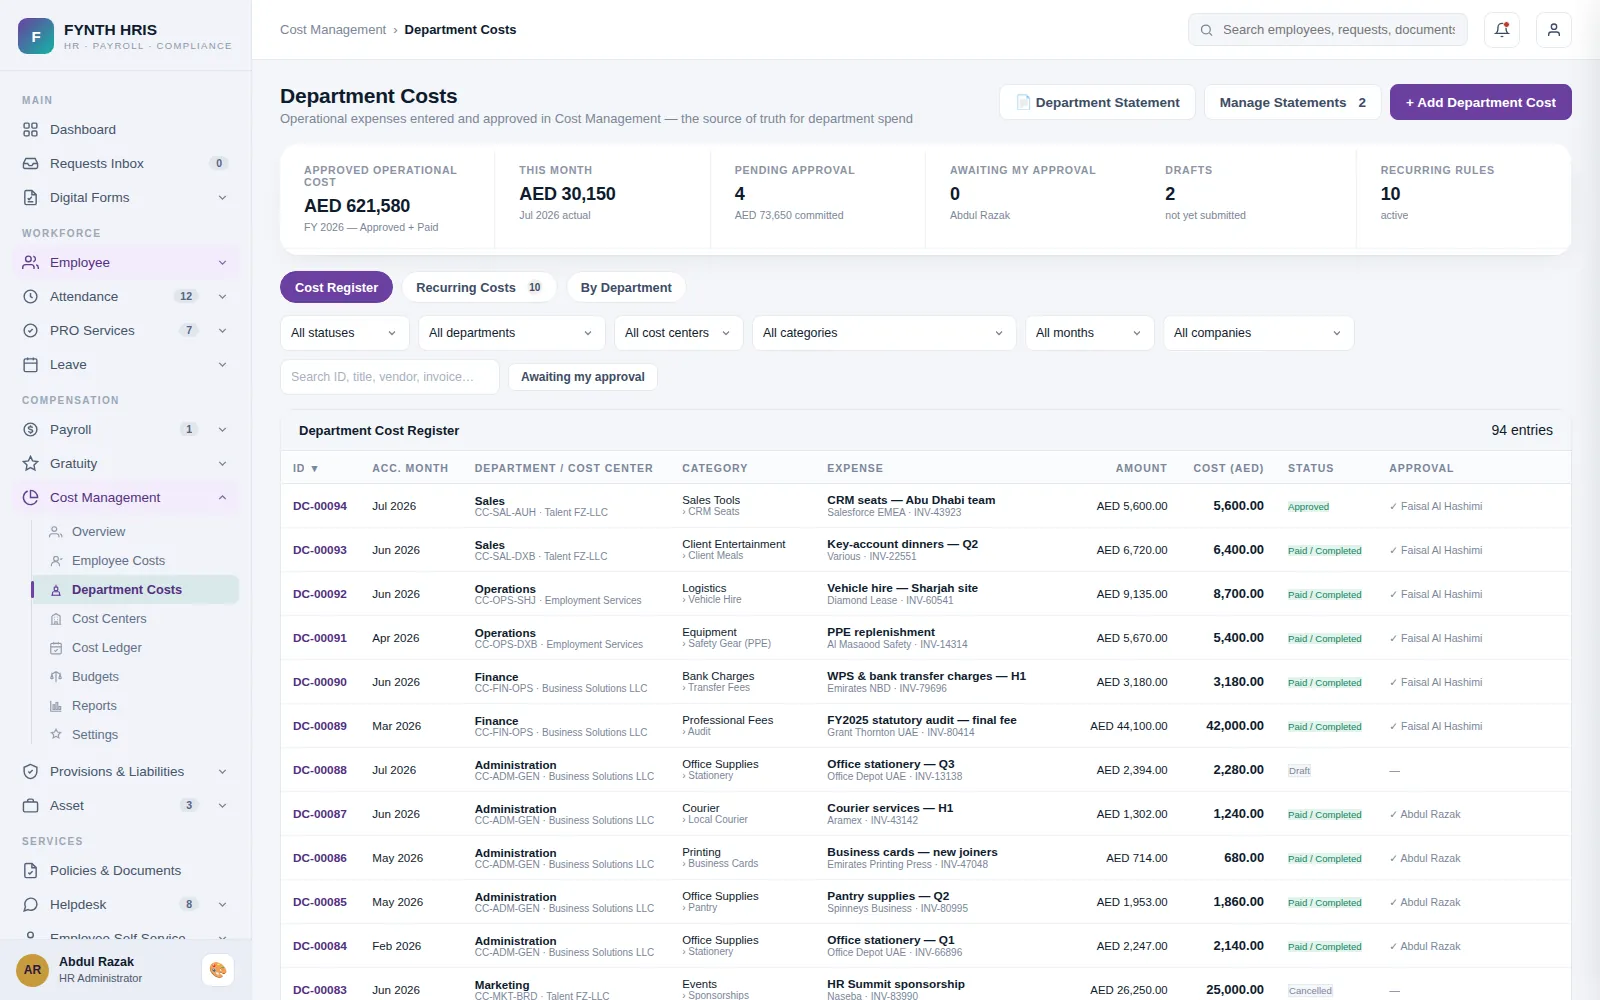Click the global search employees field
1600x1000 pixels.
tap(1328, 30)
